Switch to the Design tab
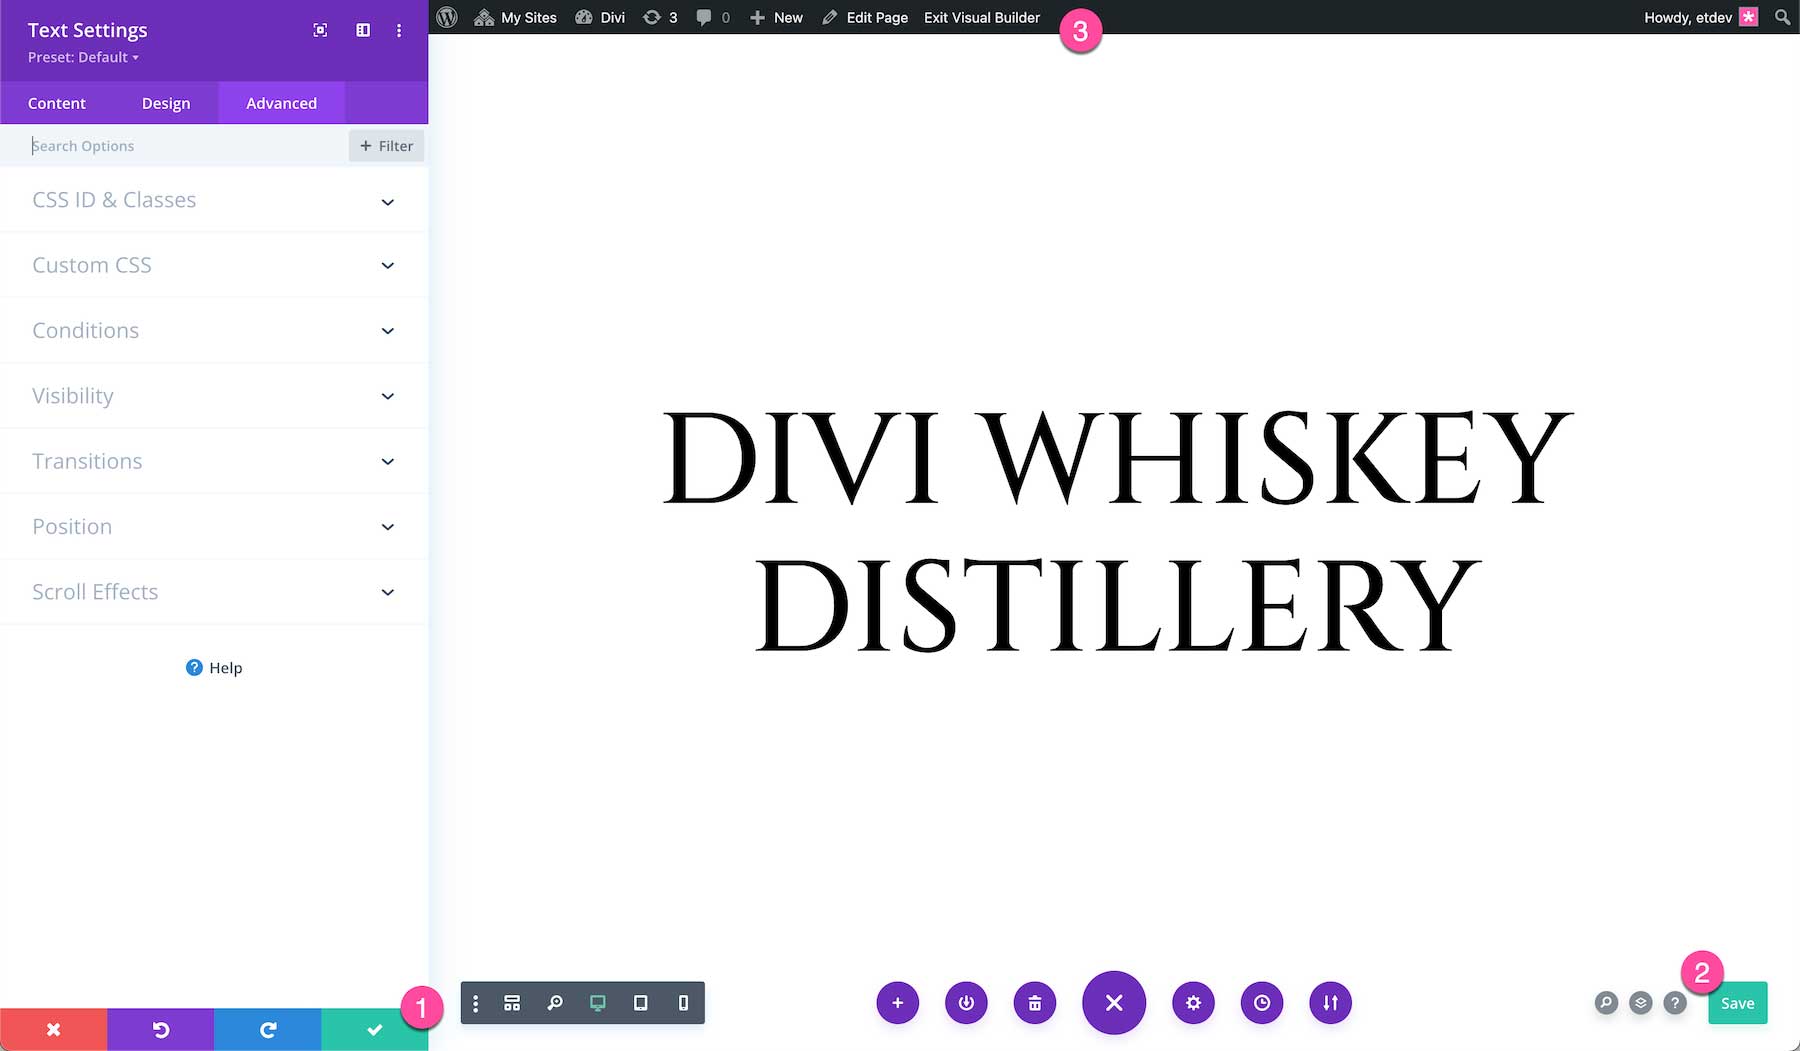Screen dimensions: 1800x1051 coord(166,103)
